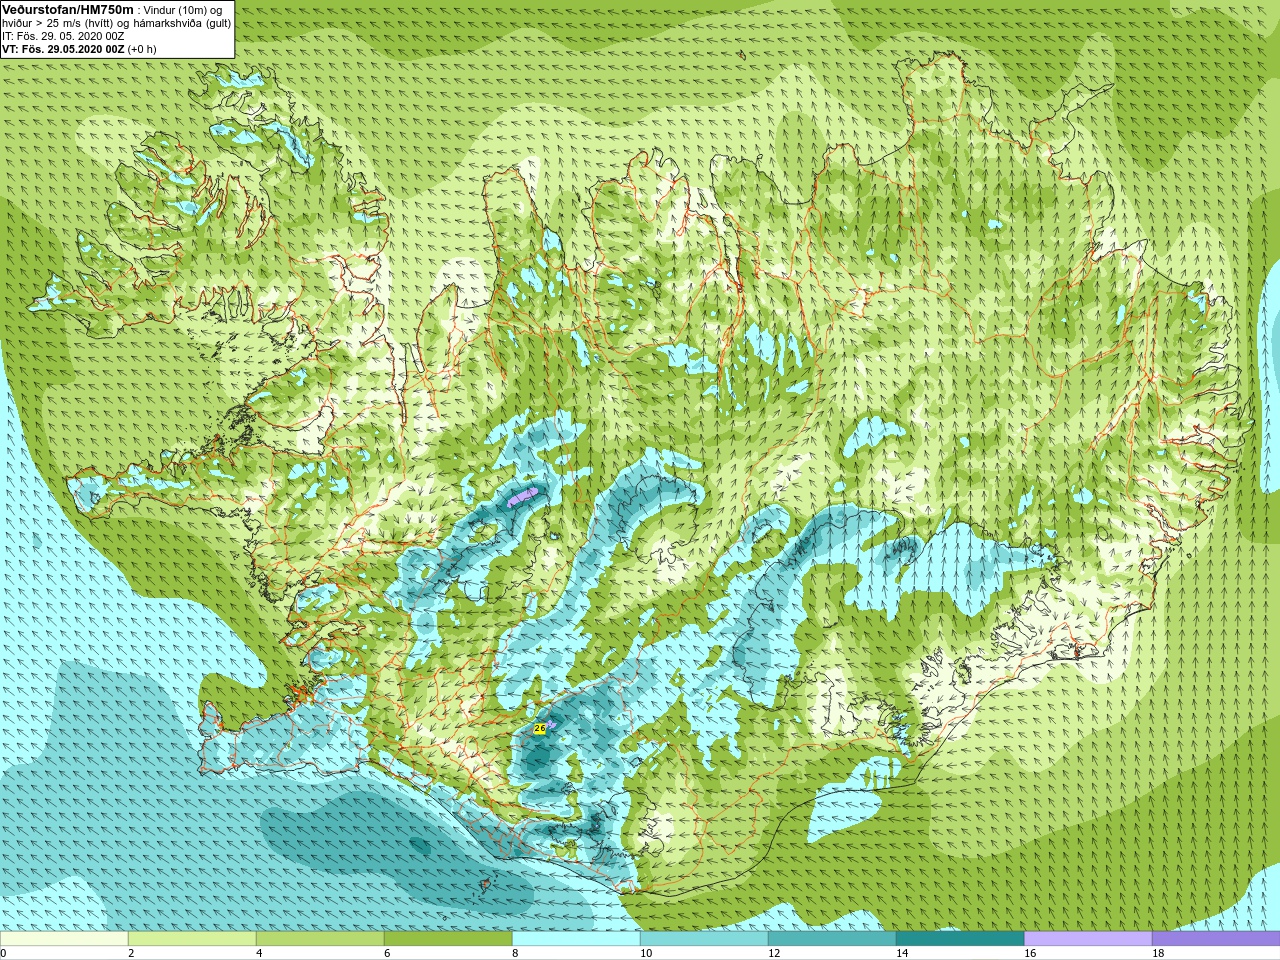Click the "Veðurstofan/HM750m" title text
Image resolution: width=1280 pixels, height=960 pixels.
pos(67,9)
